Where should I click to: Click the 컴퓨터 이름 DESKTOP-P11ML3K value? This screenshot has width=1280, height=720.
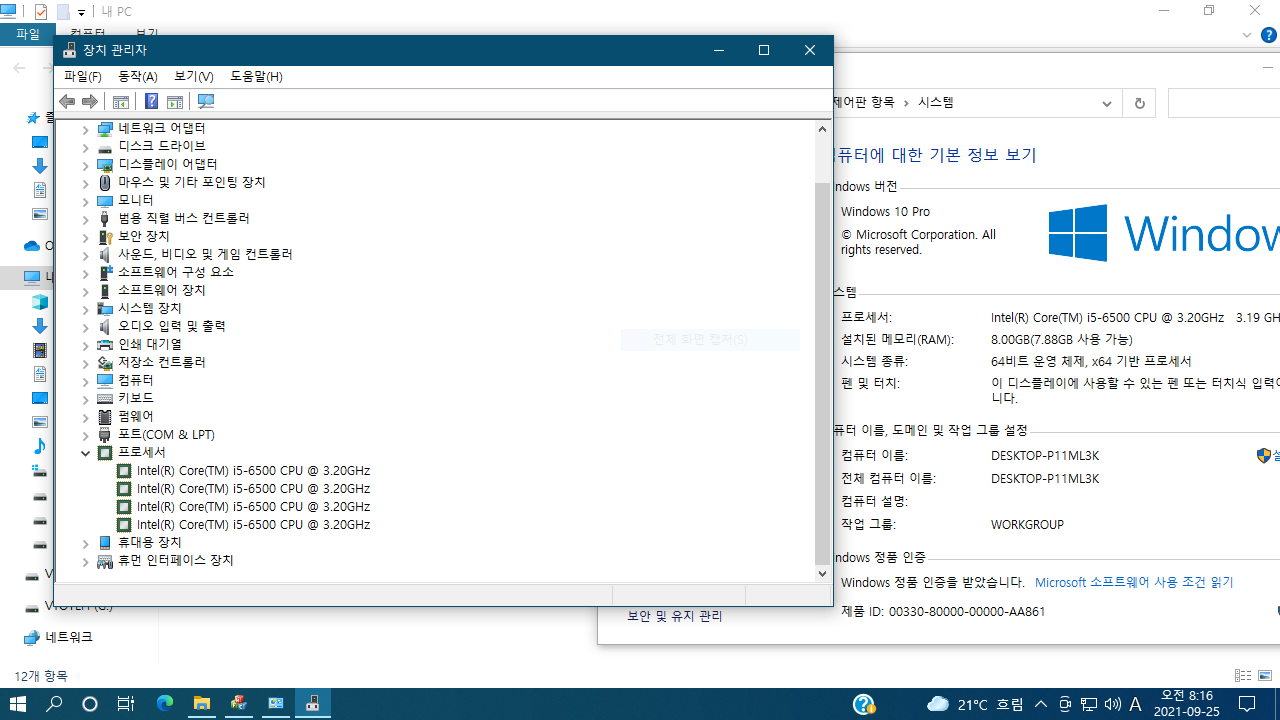pyautogui.click(x=1045, y=456)
